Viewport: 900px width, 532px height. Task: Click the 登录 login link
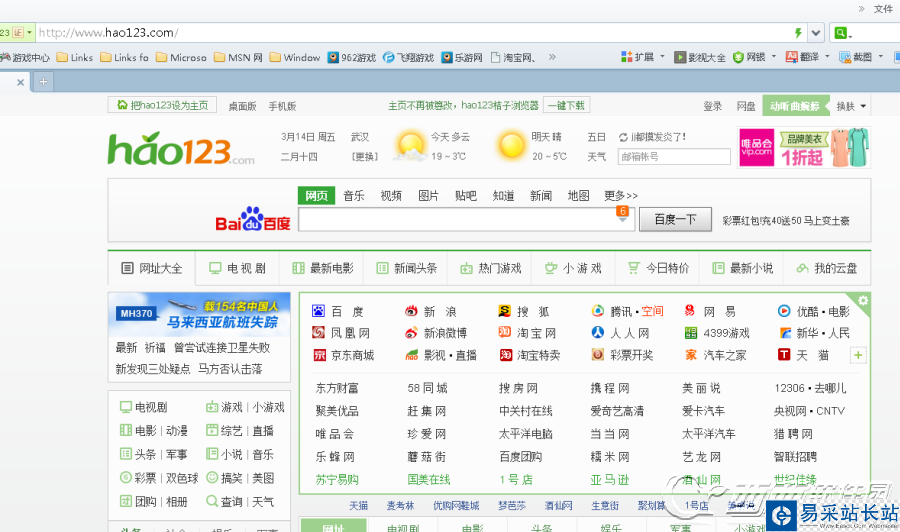tap(712, 106)
